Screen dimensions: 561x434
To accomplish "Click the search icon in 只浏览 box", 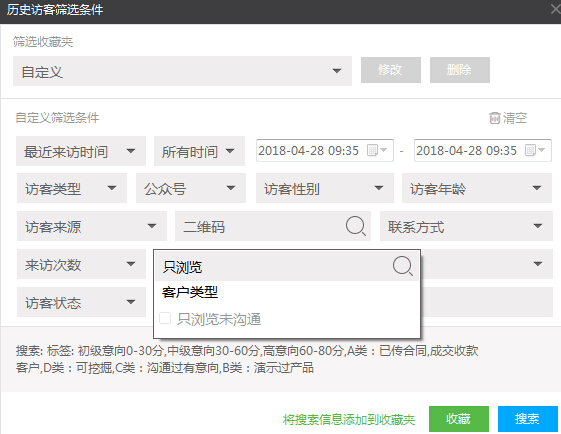I will [x=403, y=266].
